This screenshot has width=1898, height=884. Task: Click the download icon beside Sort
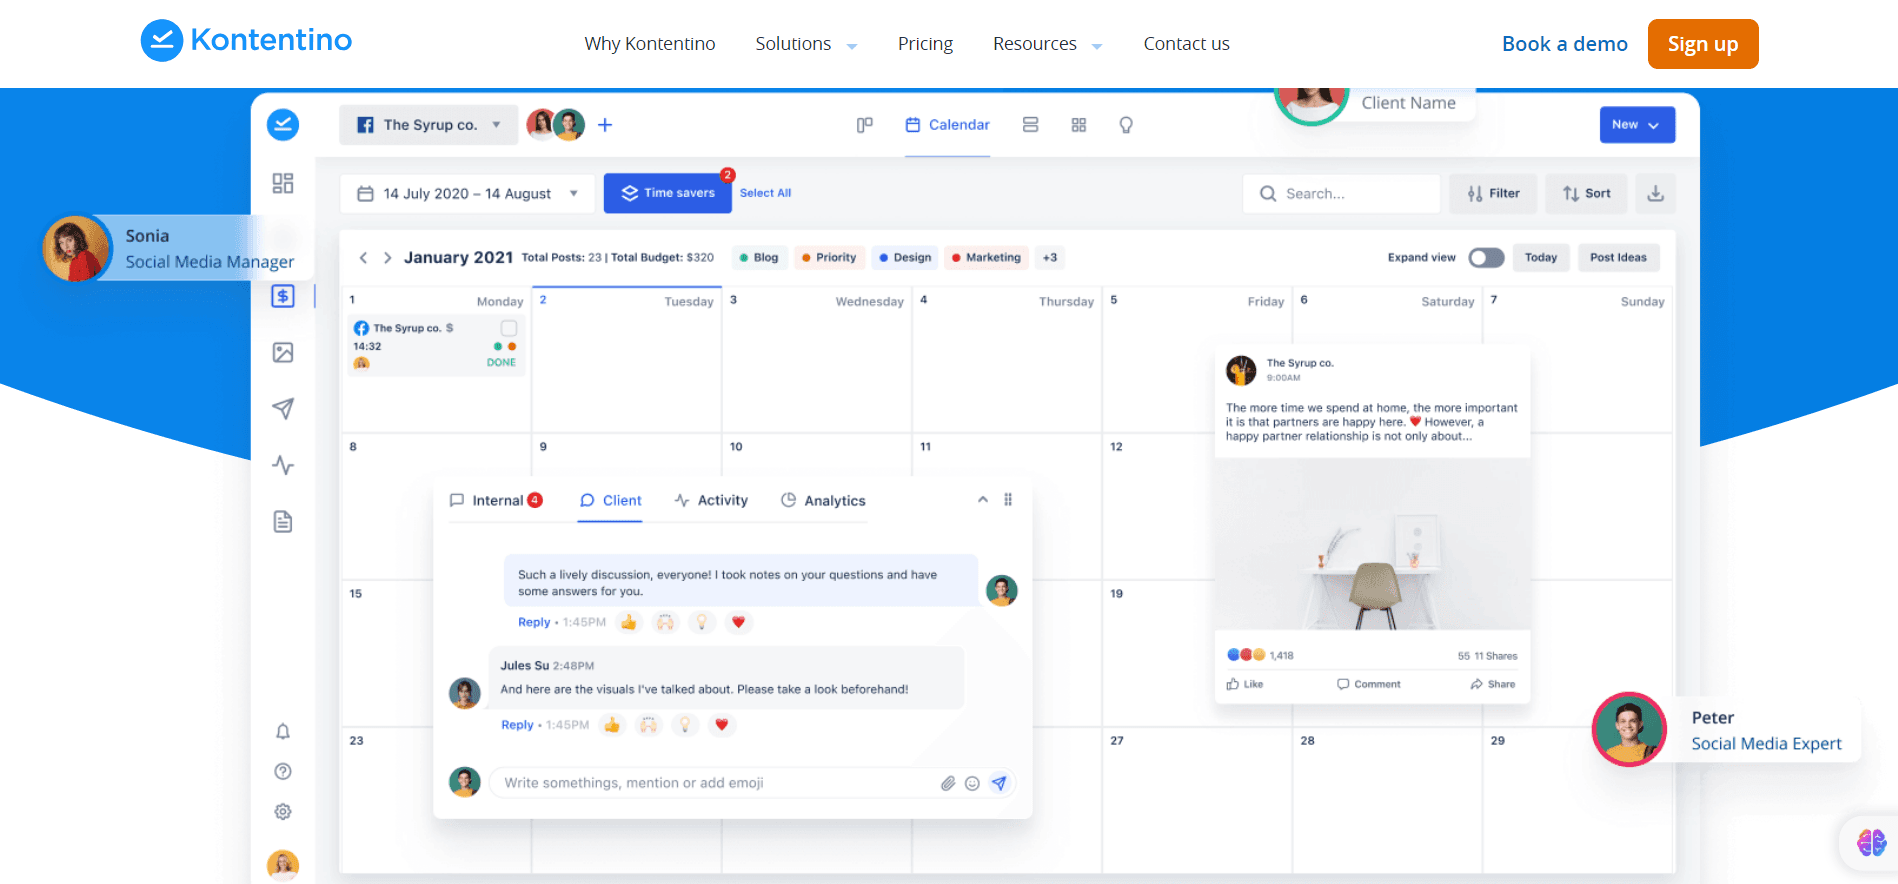pos(1655,194)
